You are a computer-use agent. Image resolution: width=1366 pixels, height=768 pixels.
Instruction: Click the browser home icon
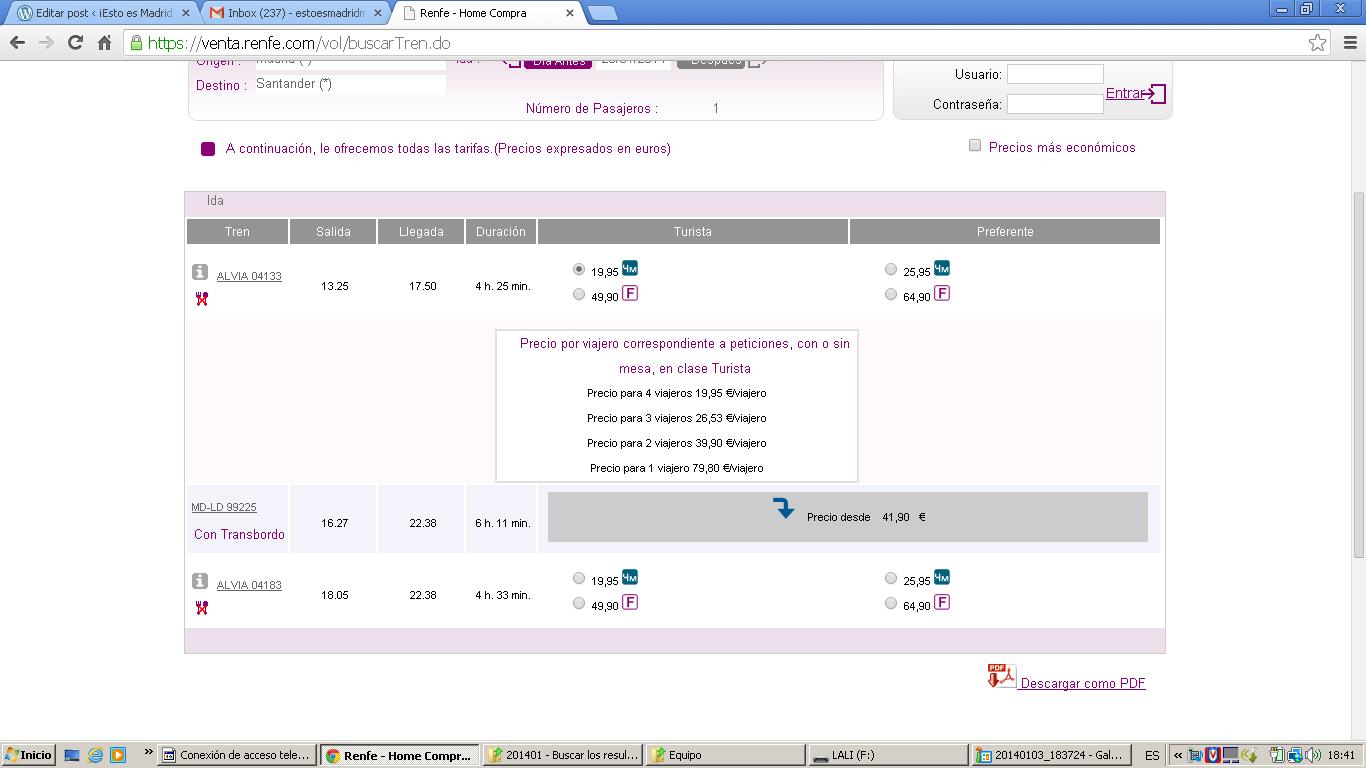[x=104, y=42]
